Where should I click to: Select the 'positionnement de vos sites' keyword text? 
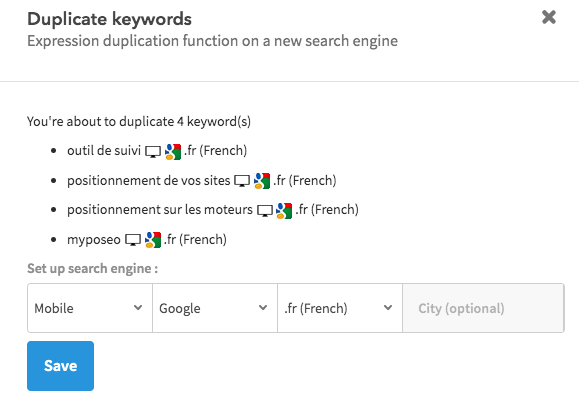click(148, 181)
